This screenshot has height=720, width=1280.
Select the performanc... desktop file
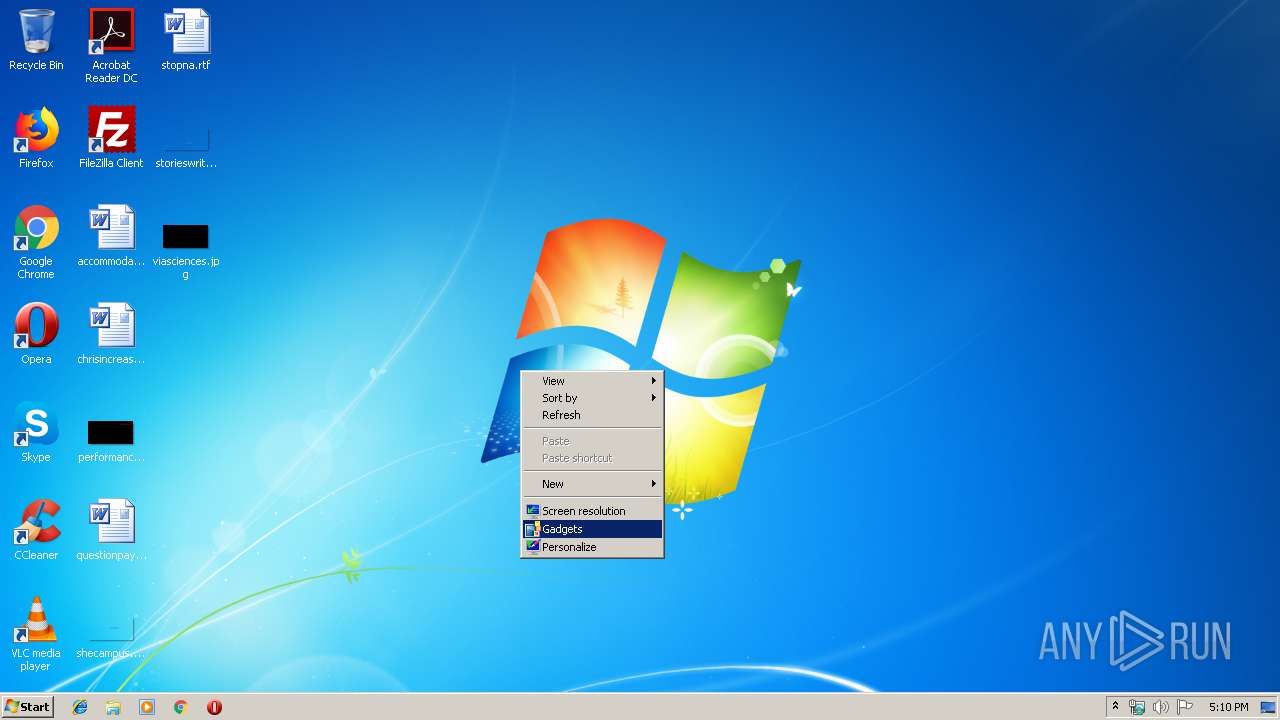(111, 441)
